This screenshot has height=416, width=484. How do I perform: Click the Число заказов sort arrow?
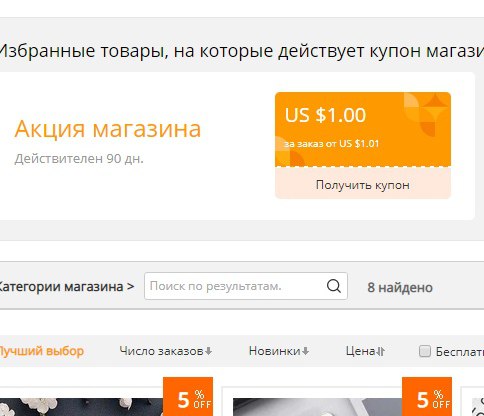(209, 351)
